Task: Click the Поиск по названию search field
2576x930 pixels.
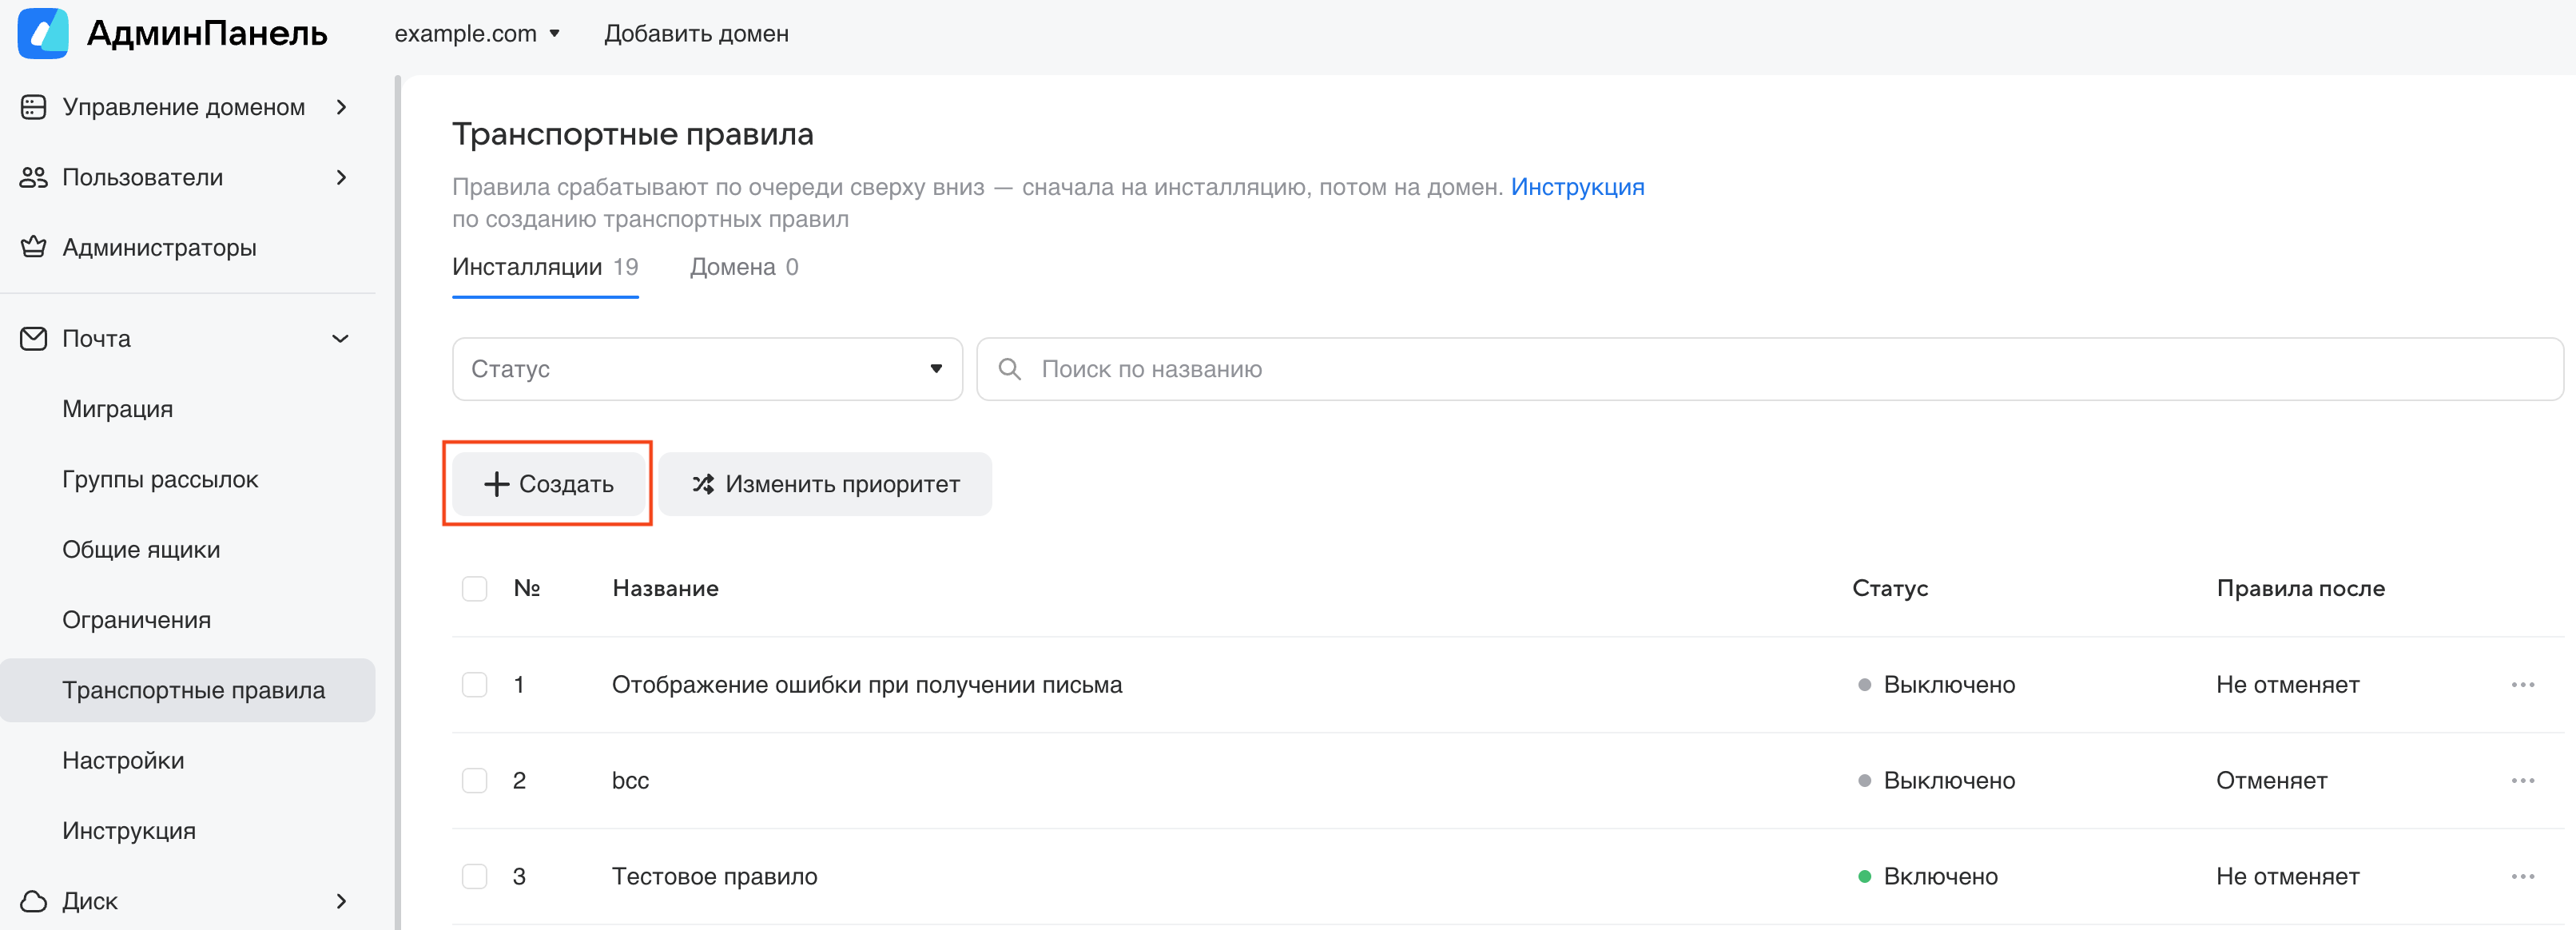Action: (1769, 369)
